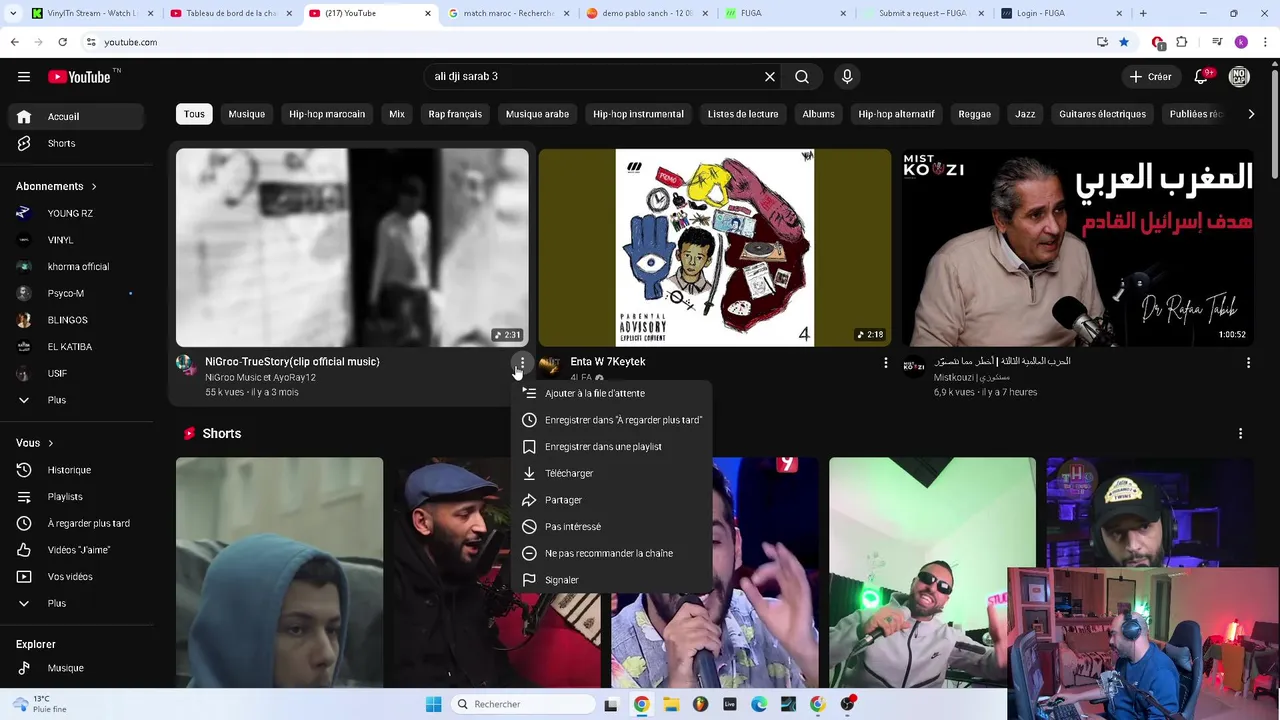Select the Hip-hop instrumental chip
Viewport: 1280px width, 720px height.
(x=638, y=114)
